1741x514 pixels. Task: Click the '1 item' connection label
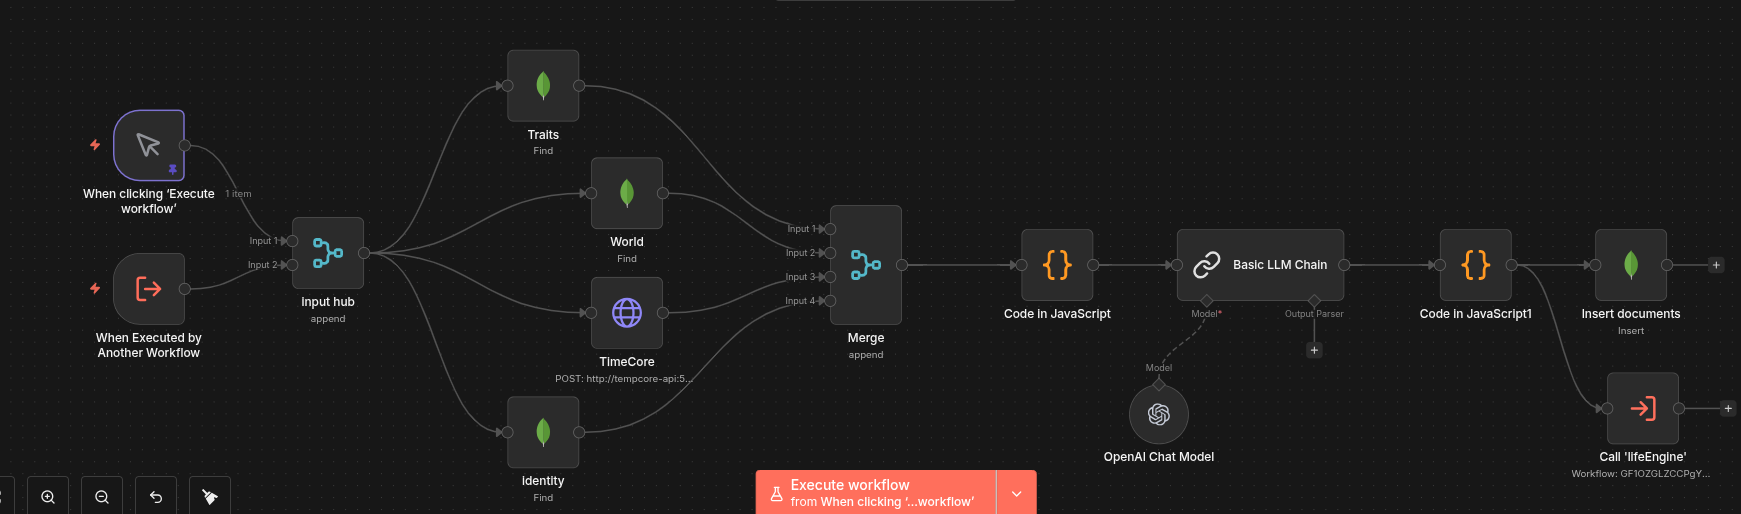pos(238,194)
